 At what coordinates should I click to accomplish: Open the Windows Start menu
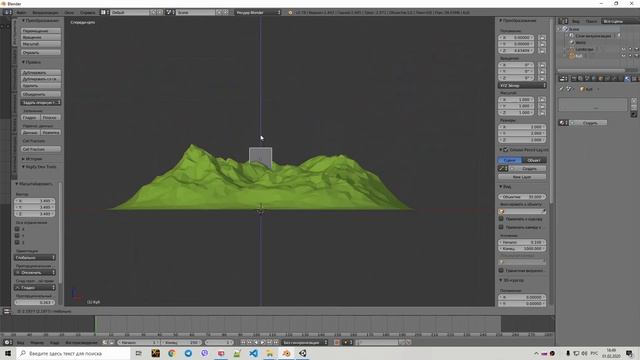[8, 353]
